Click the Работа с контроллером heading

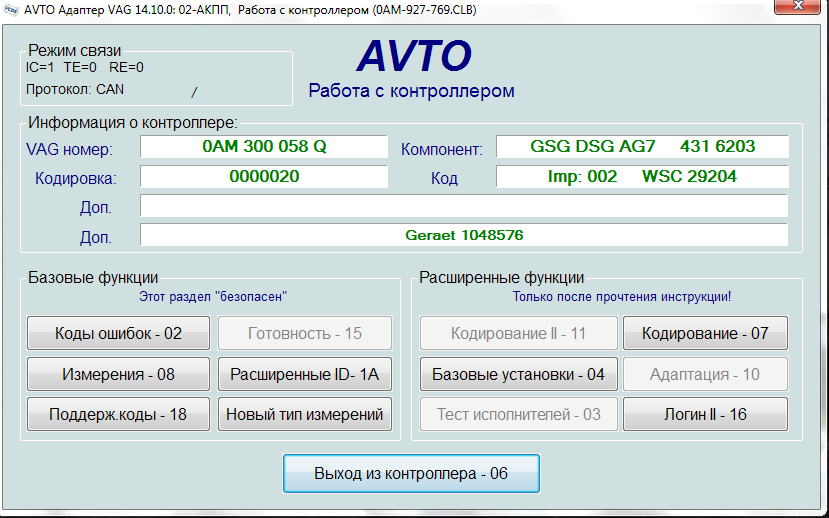pos(411,90)
